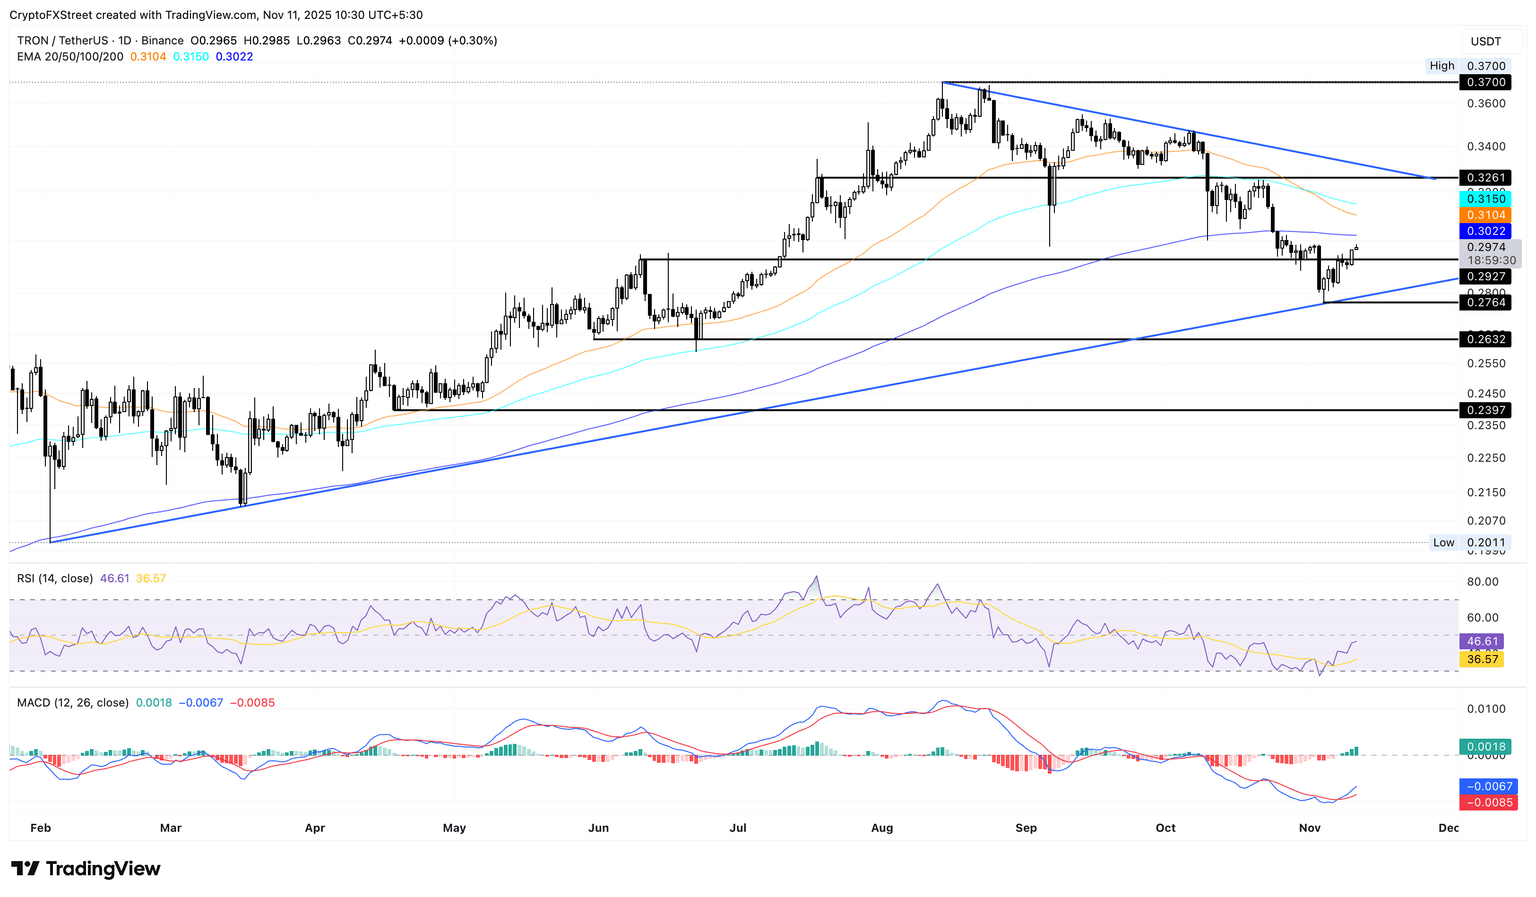Toggle the MACD (12, 26, close) indicator label

(x=70, y=702)
